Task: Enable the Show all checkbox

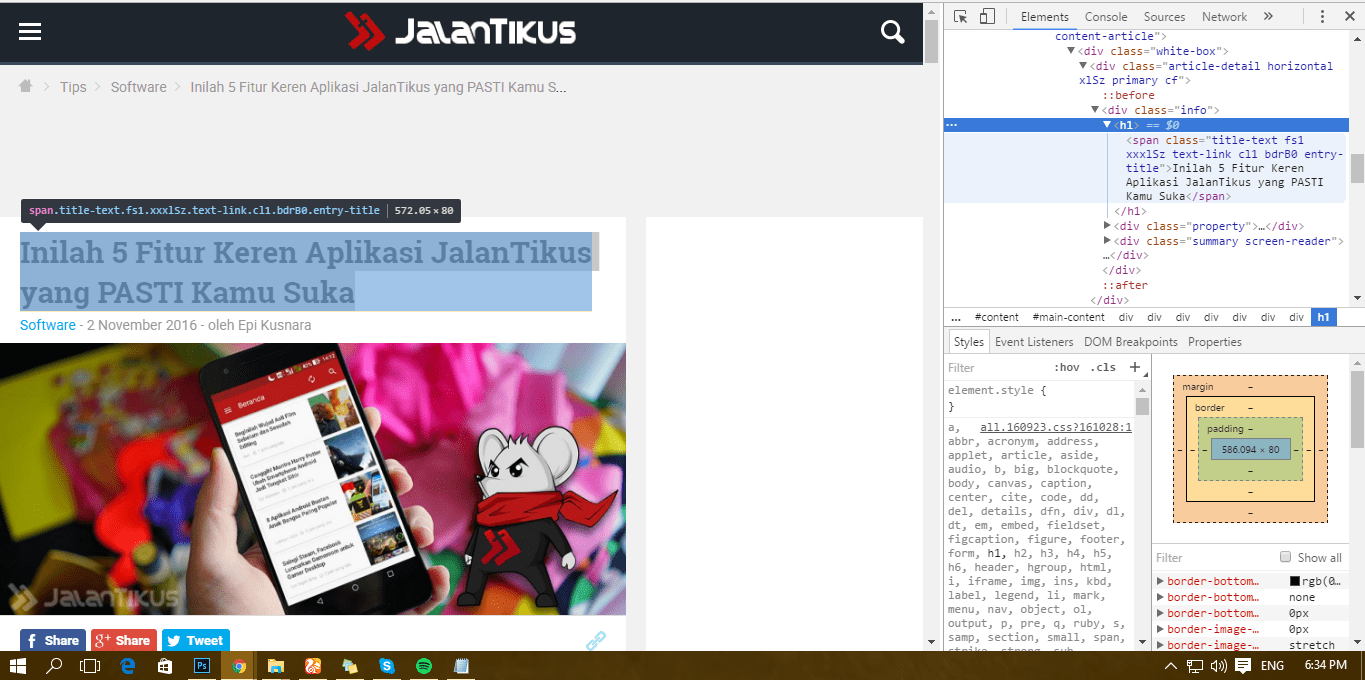Action: click(x=1286, y=557)
